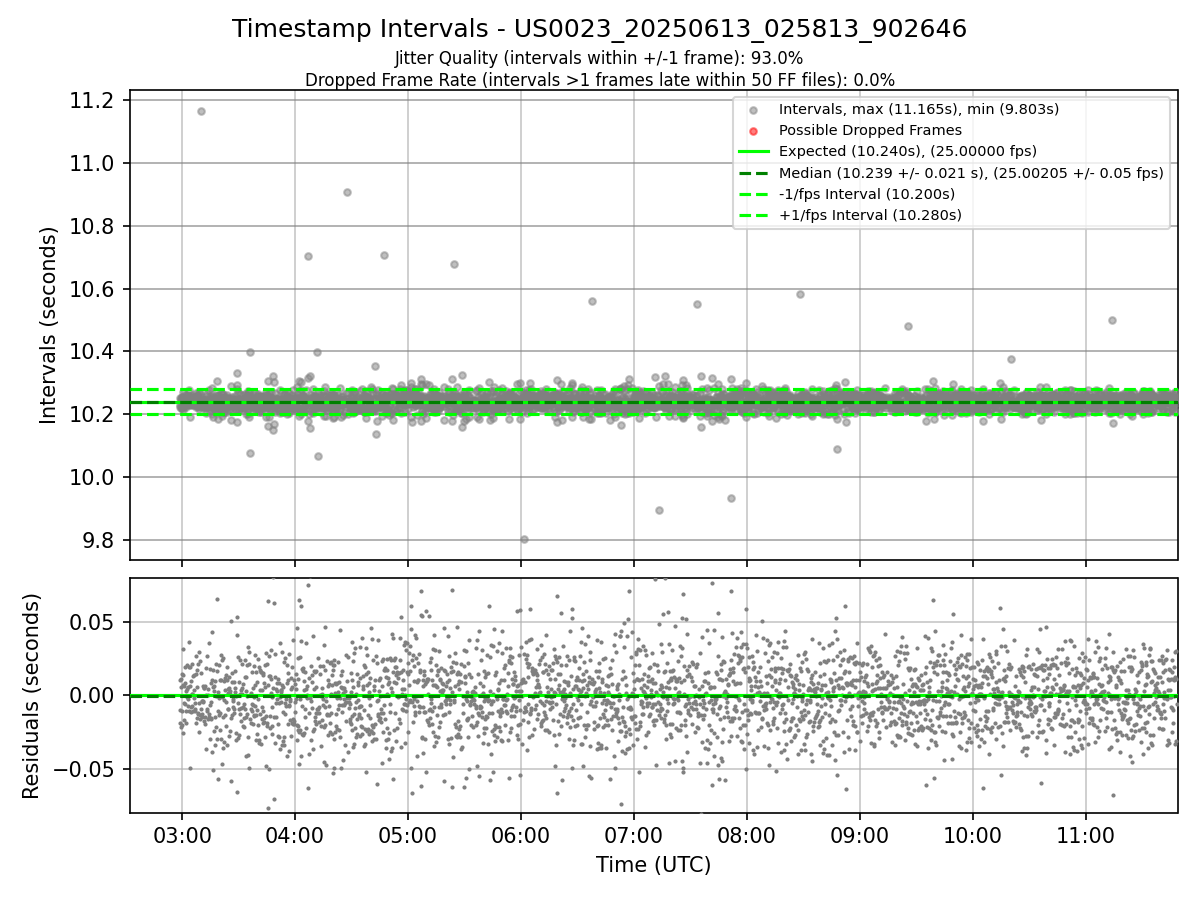Screen dimensions: 1200x900
Task: Click legend entry 'Possible Dropped Frames'
Action: tap(870, 130)
